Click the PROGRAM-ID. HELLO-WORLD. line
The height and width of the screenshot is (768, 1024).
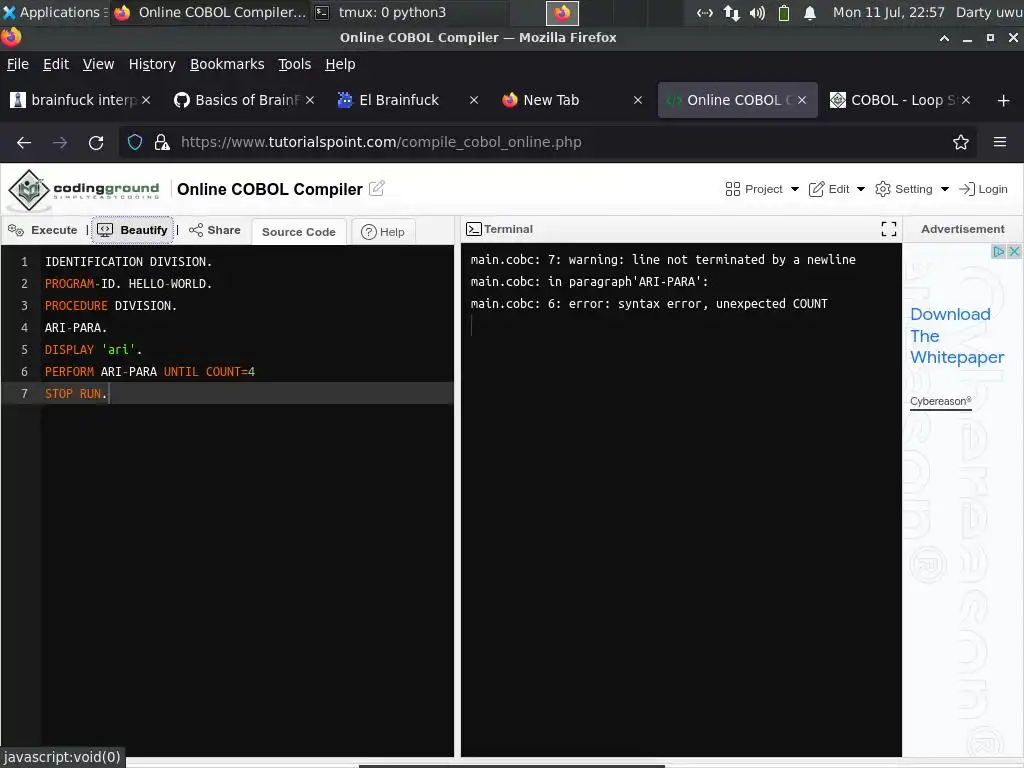[128, 283]
